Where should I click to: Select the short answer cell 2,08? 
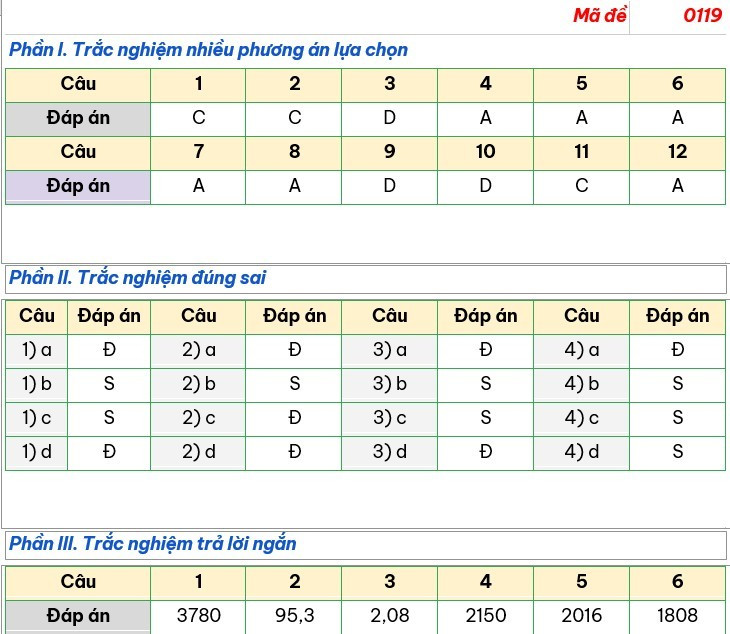pos(390,616)
